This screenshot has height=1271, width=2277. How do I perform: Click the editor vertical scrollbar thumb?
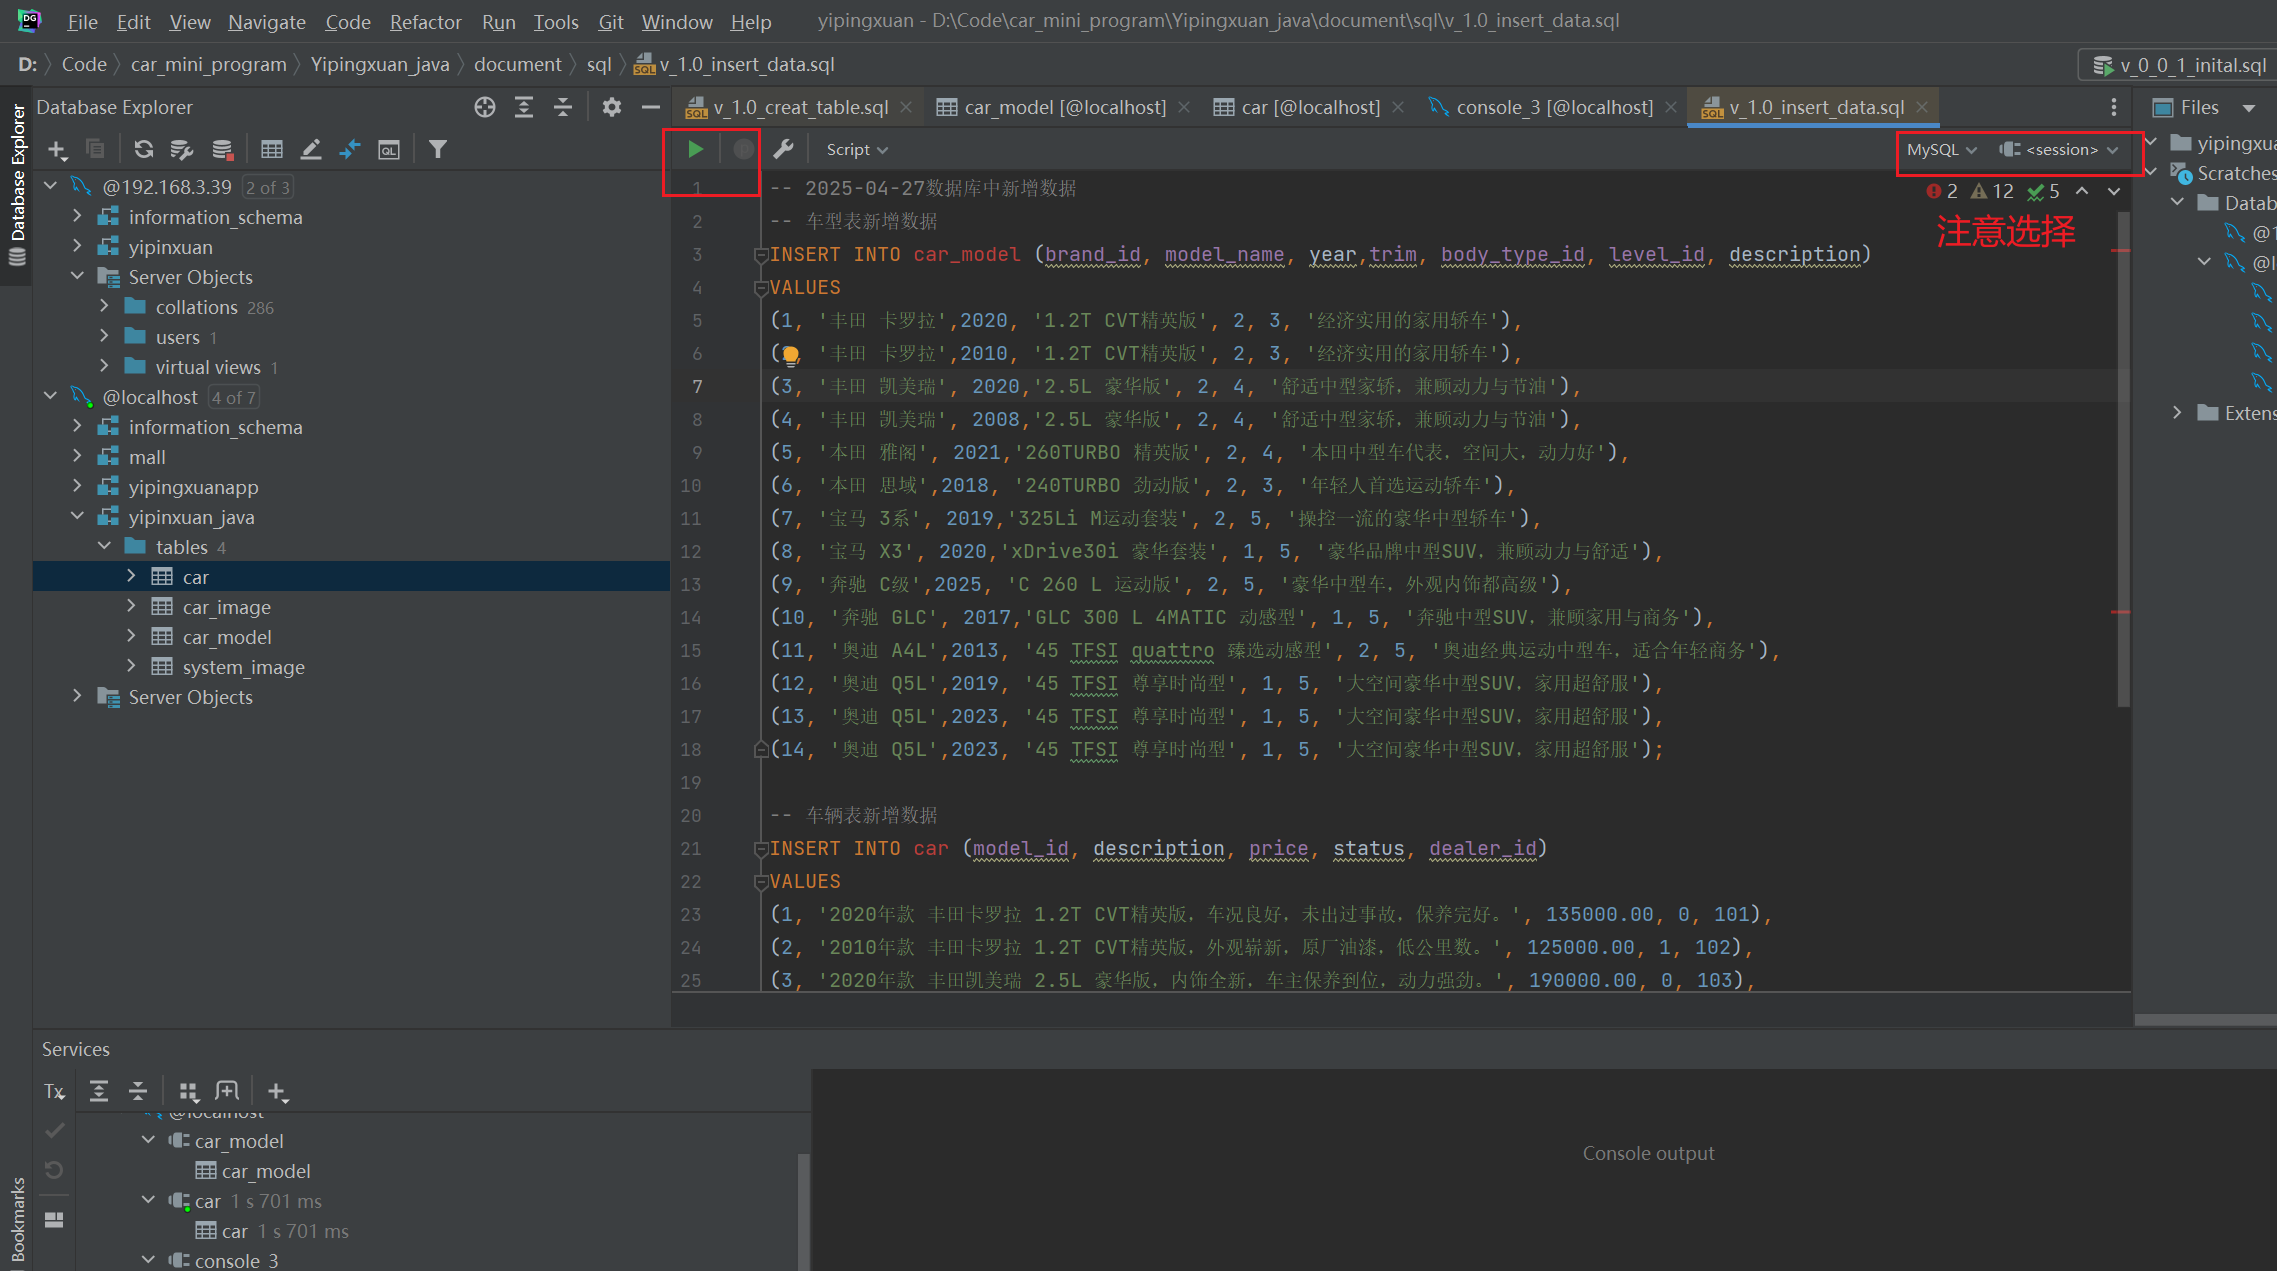point(2123,450)
